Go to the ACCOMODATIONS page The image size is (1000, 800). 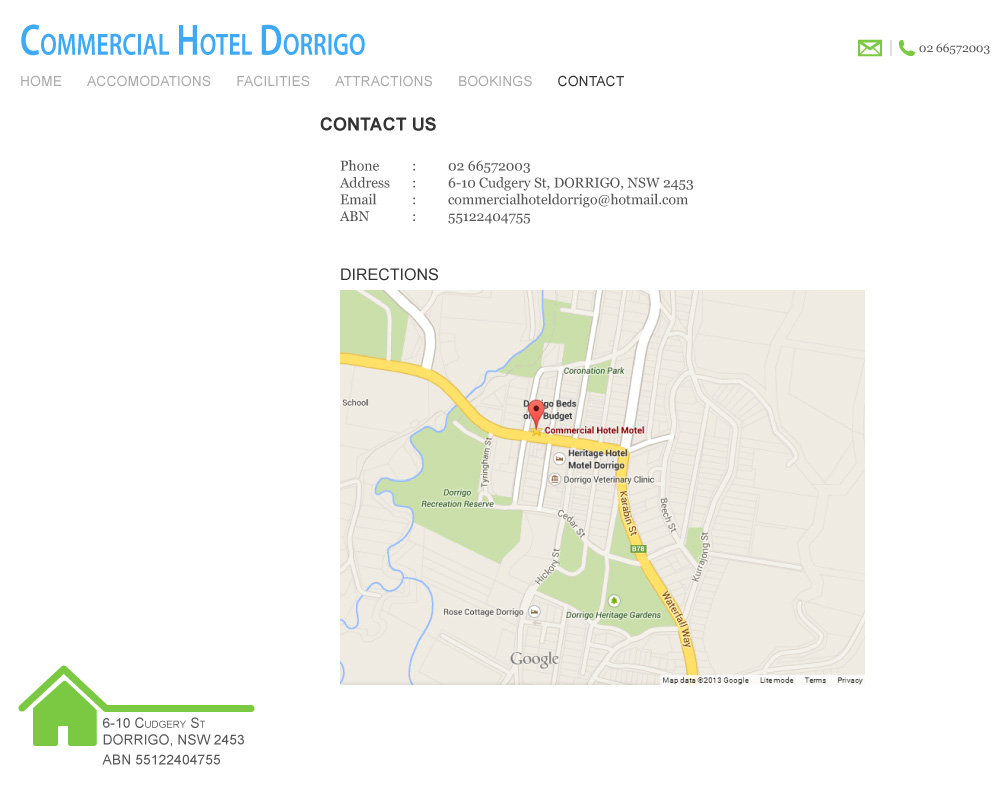pos(149,82)
